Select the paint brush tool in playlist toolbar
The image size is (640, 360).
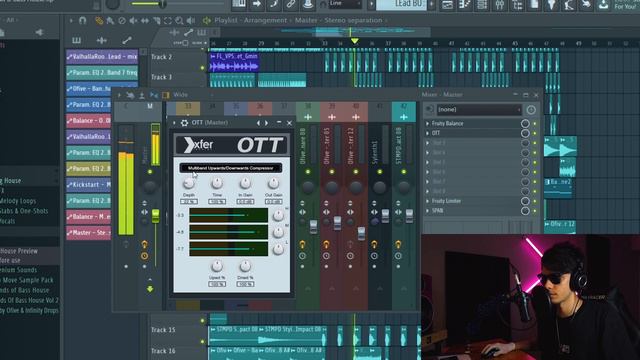(110, 20)
